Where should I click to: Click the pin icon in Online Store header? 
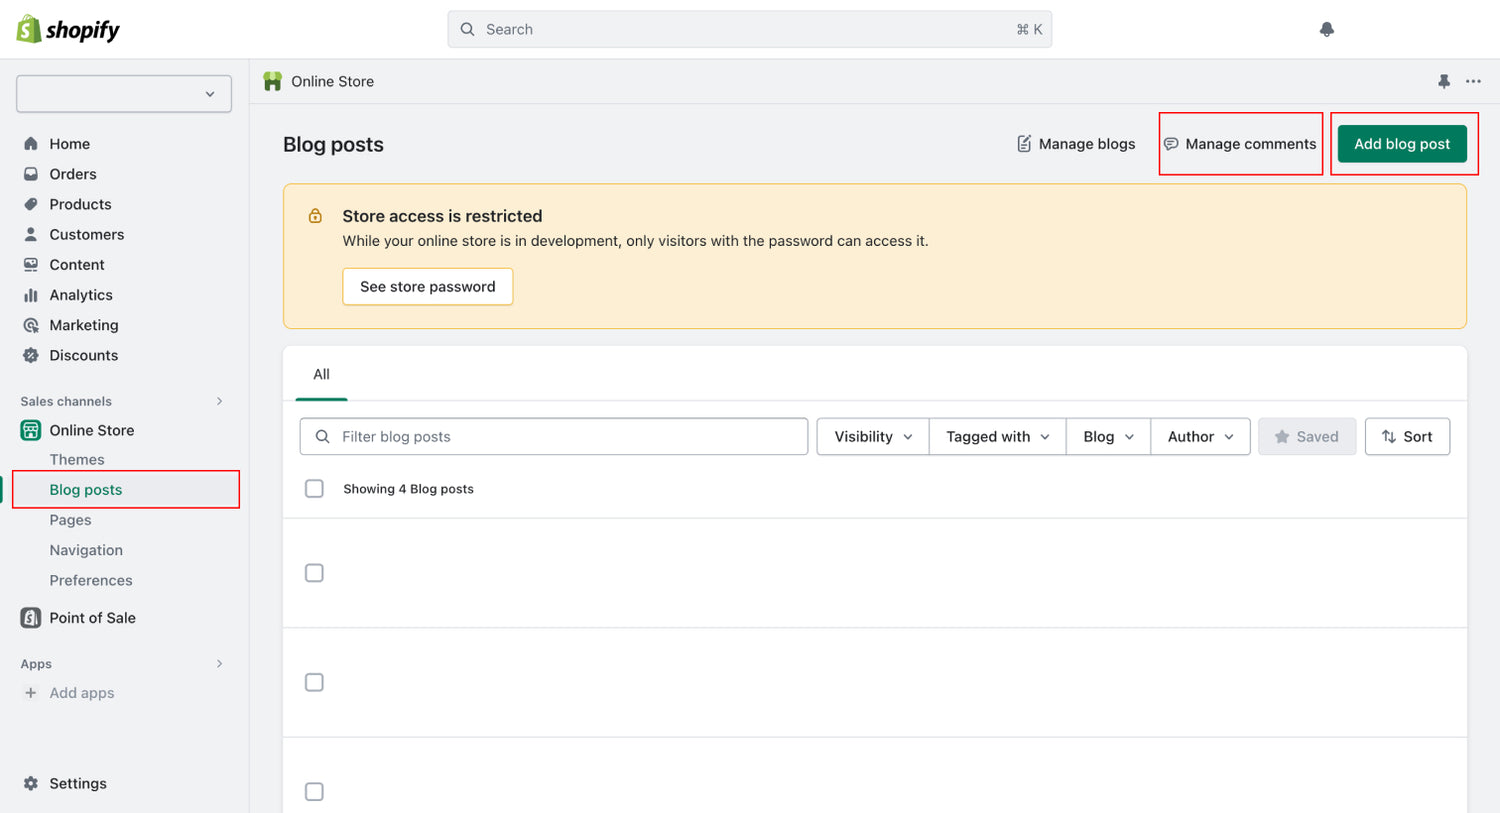(1444, 82)
